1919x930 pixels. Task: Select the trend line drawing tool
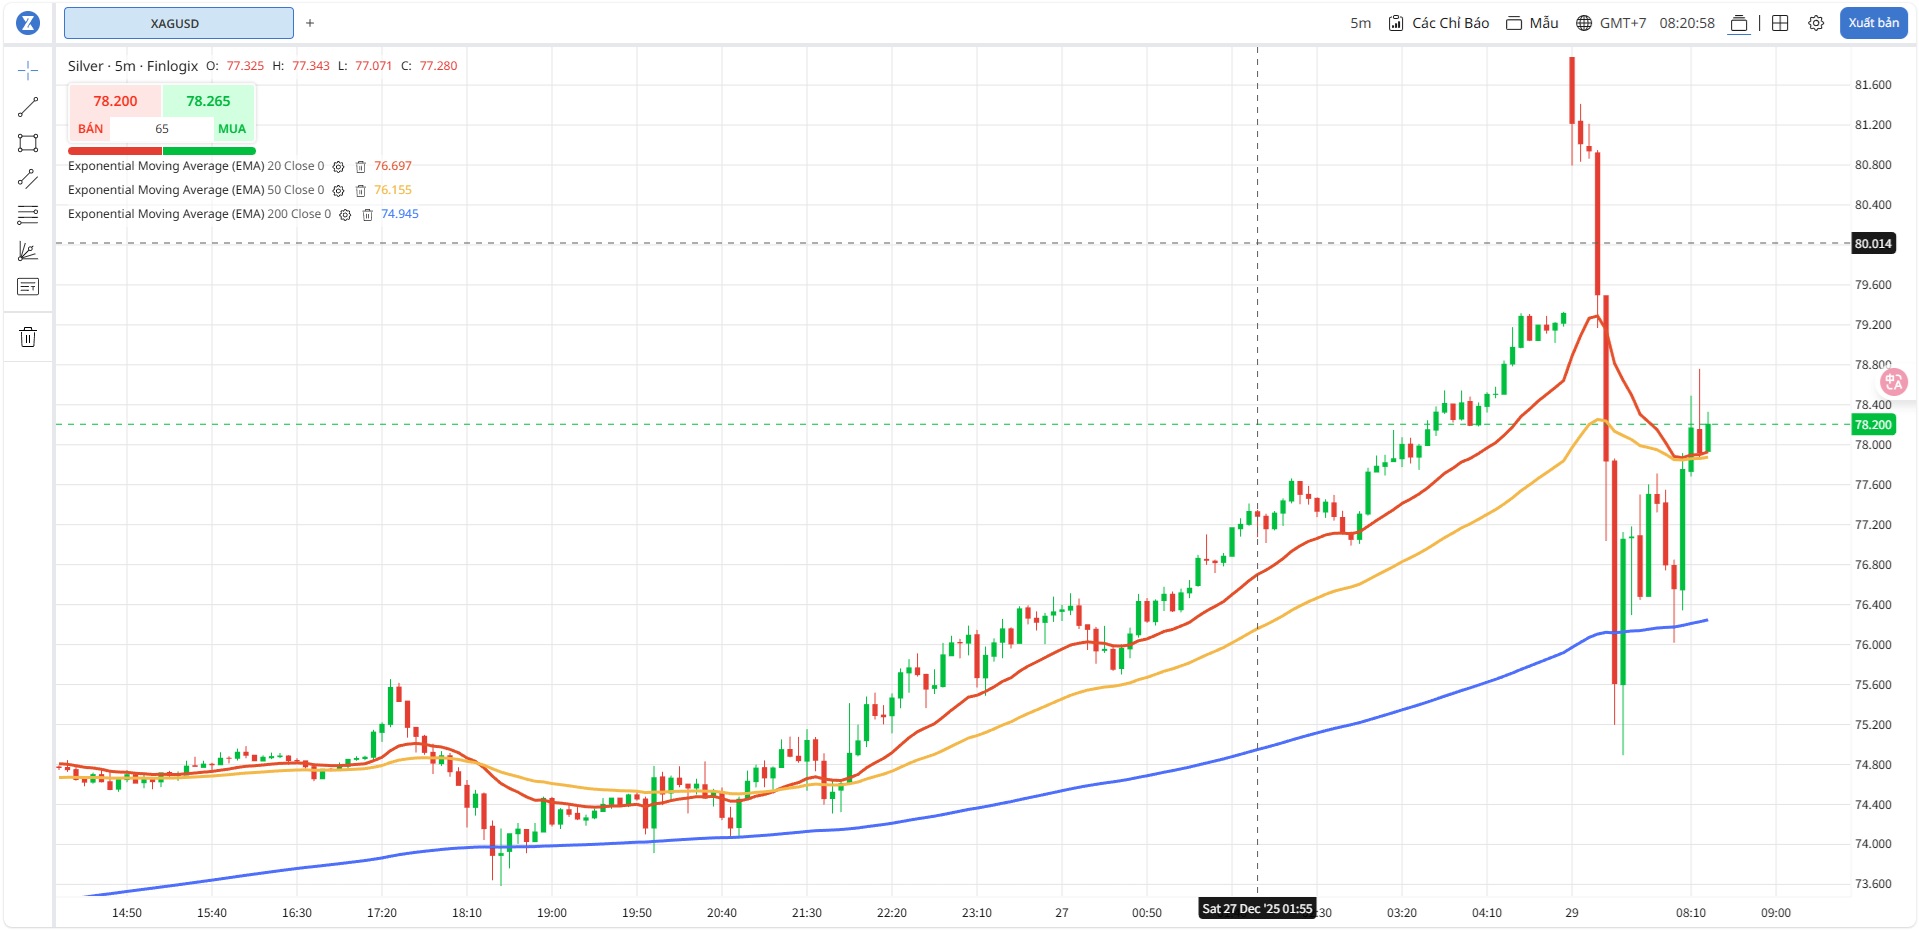tap(28, 107)
